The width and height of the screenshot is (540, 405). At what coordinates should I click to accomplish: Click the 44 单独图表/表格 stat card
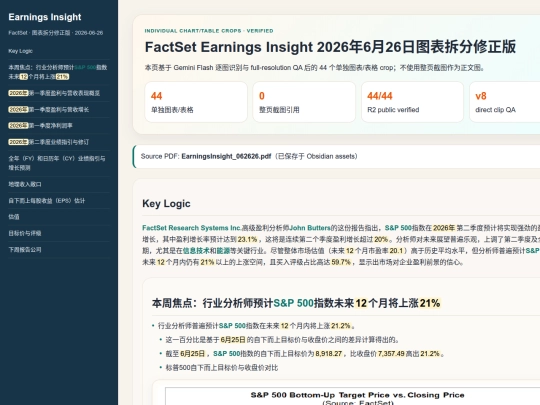pyautogui.click(x=196, y=102)
